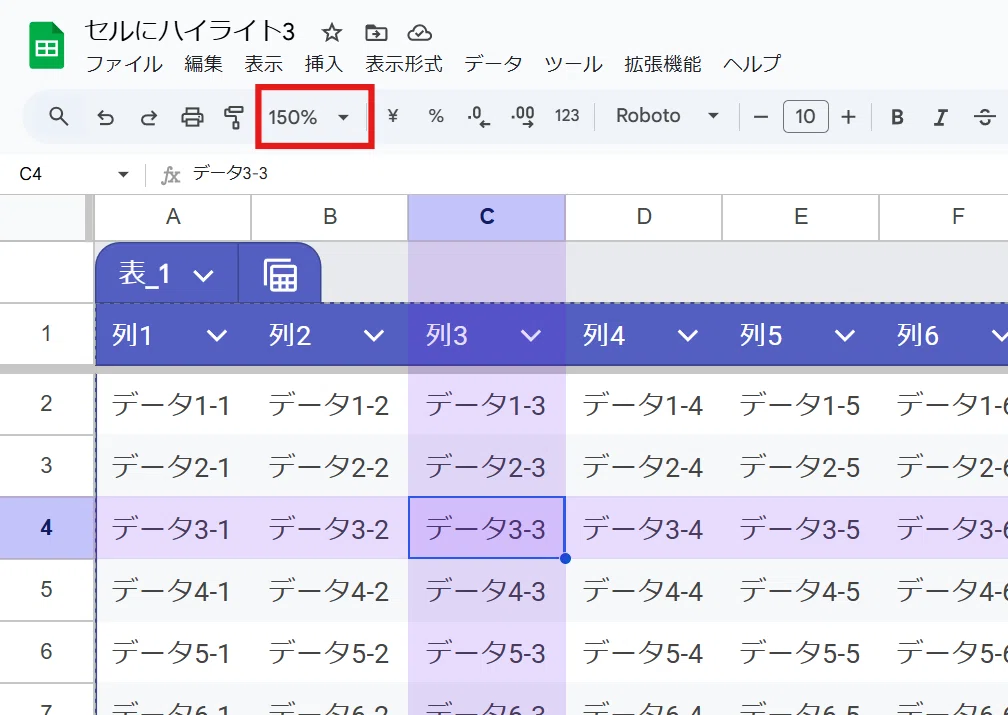Undo the last action
Viewport: 1008px width, 715px height.
point(105,117)
